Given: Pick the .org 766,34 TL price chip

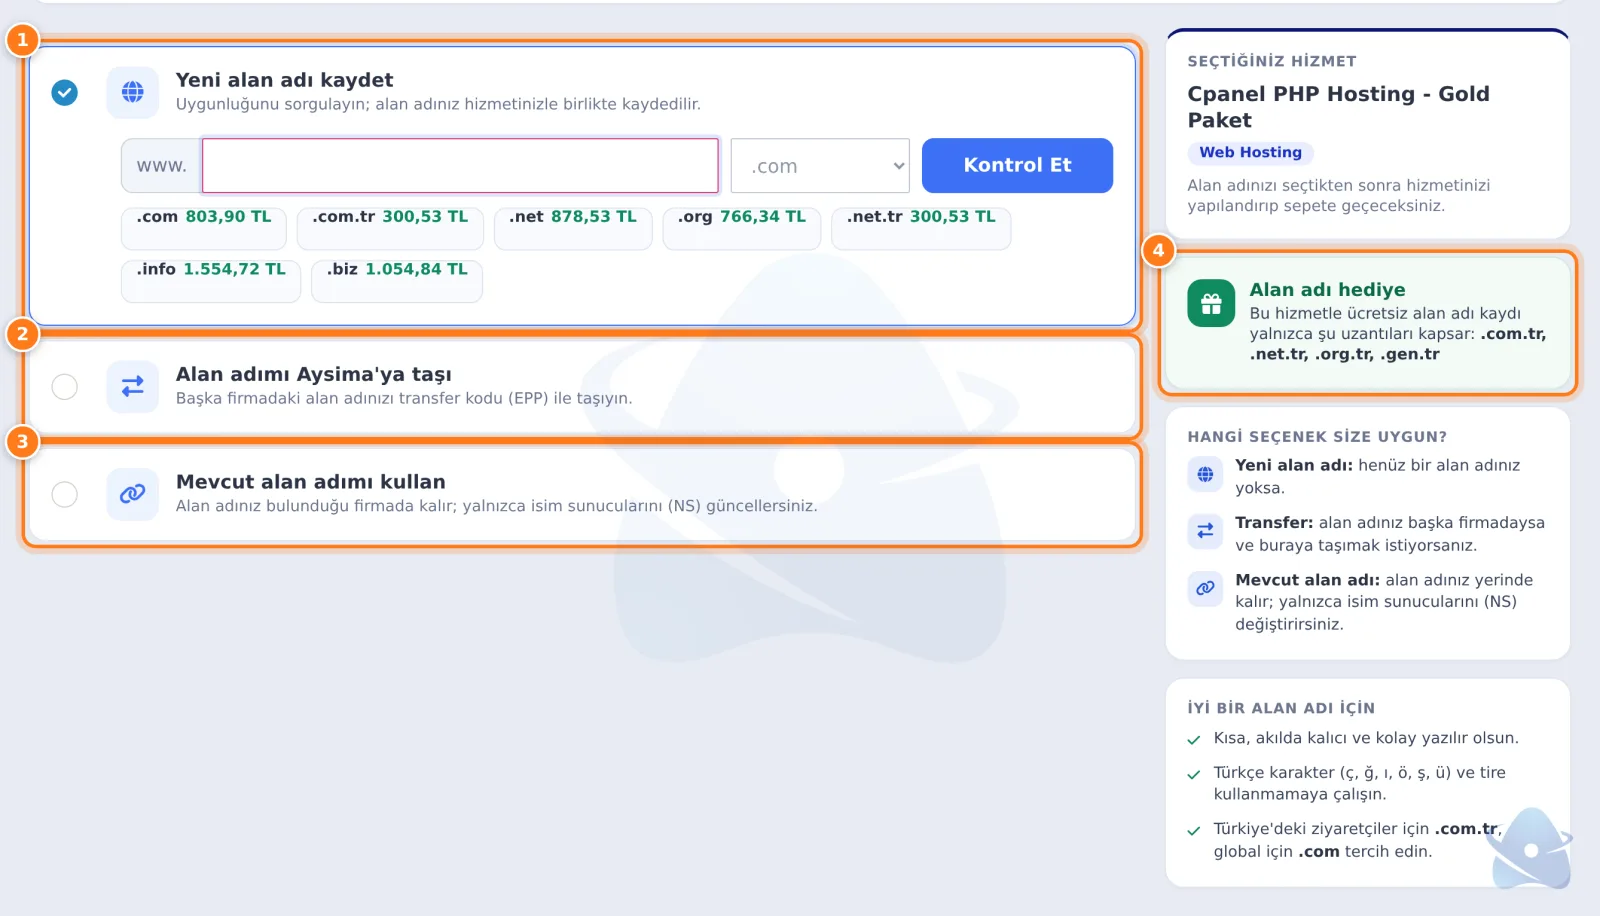Looking at the screenshot, I should (742, 228).
